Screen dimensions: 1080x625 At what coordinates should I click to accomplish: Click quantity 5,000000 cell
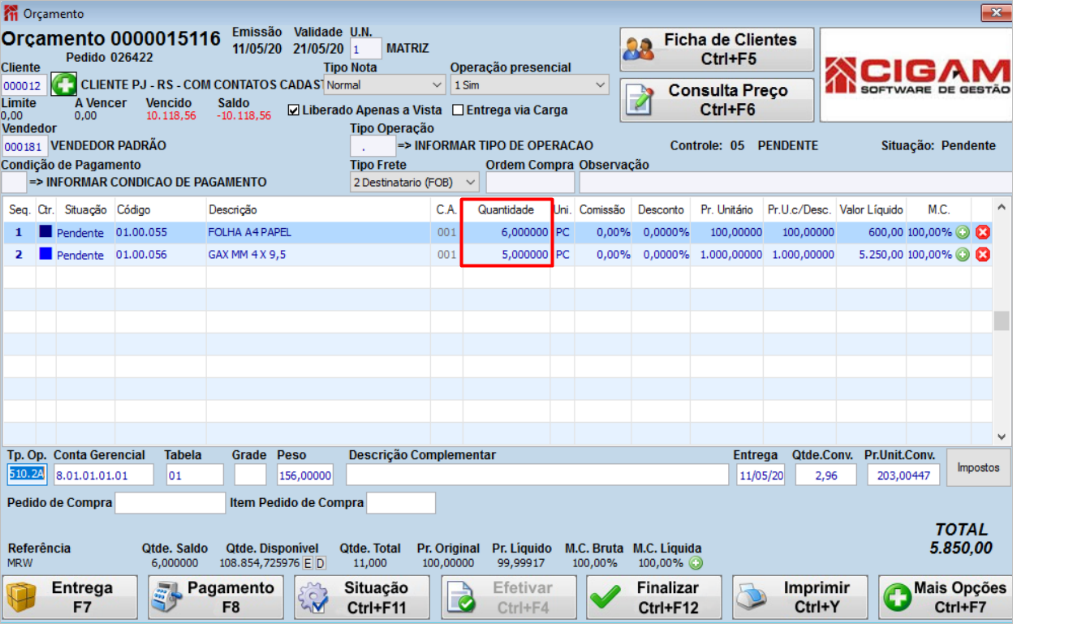[x=507, y=254]
